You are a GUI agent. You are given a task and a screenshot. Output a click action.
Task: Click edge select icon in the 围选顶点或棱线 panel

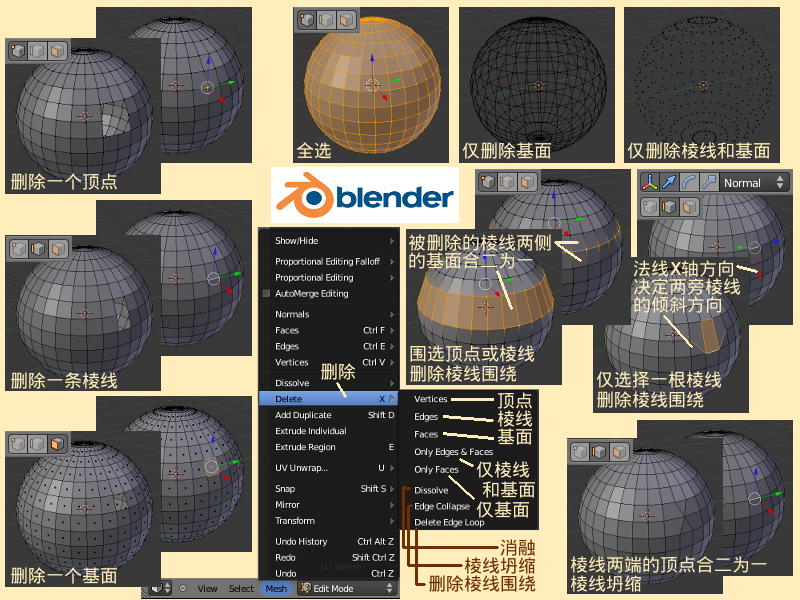coord(507,182)
